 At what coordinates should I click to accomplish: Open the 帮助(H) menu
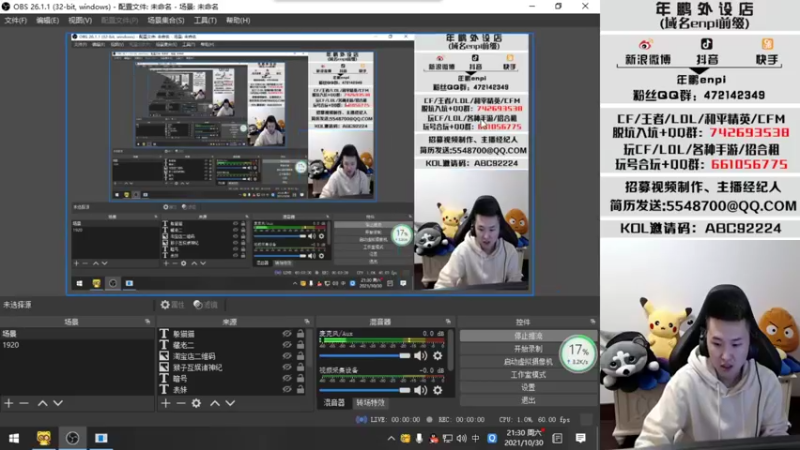coord(238,20)
